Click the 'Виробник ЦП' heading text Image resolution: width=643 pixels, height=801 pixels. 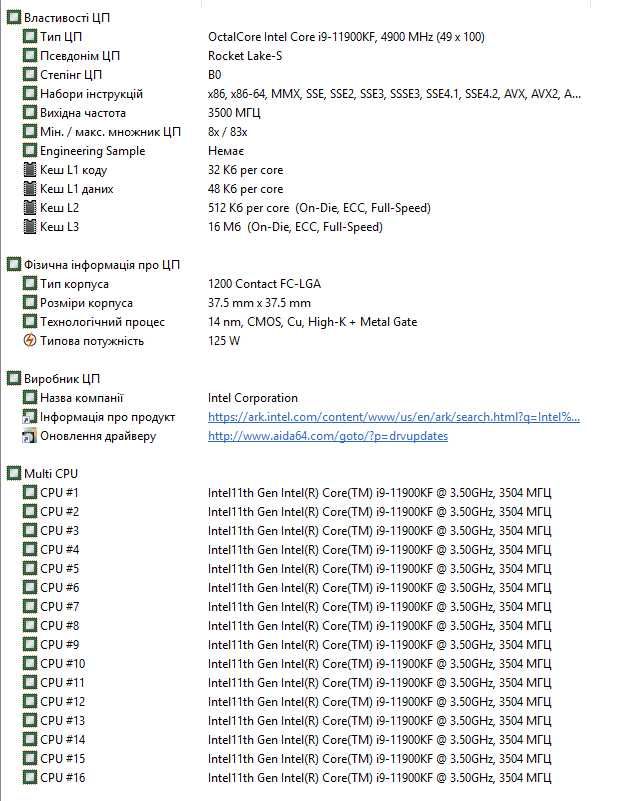[x=62, y=379]
